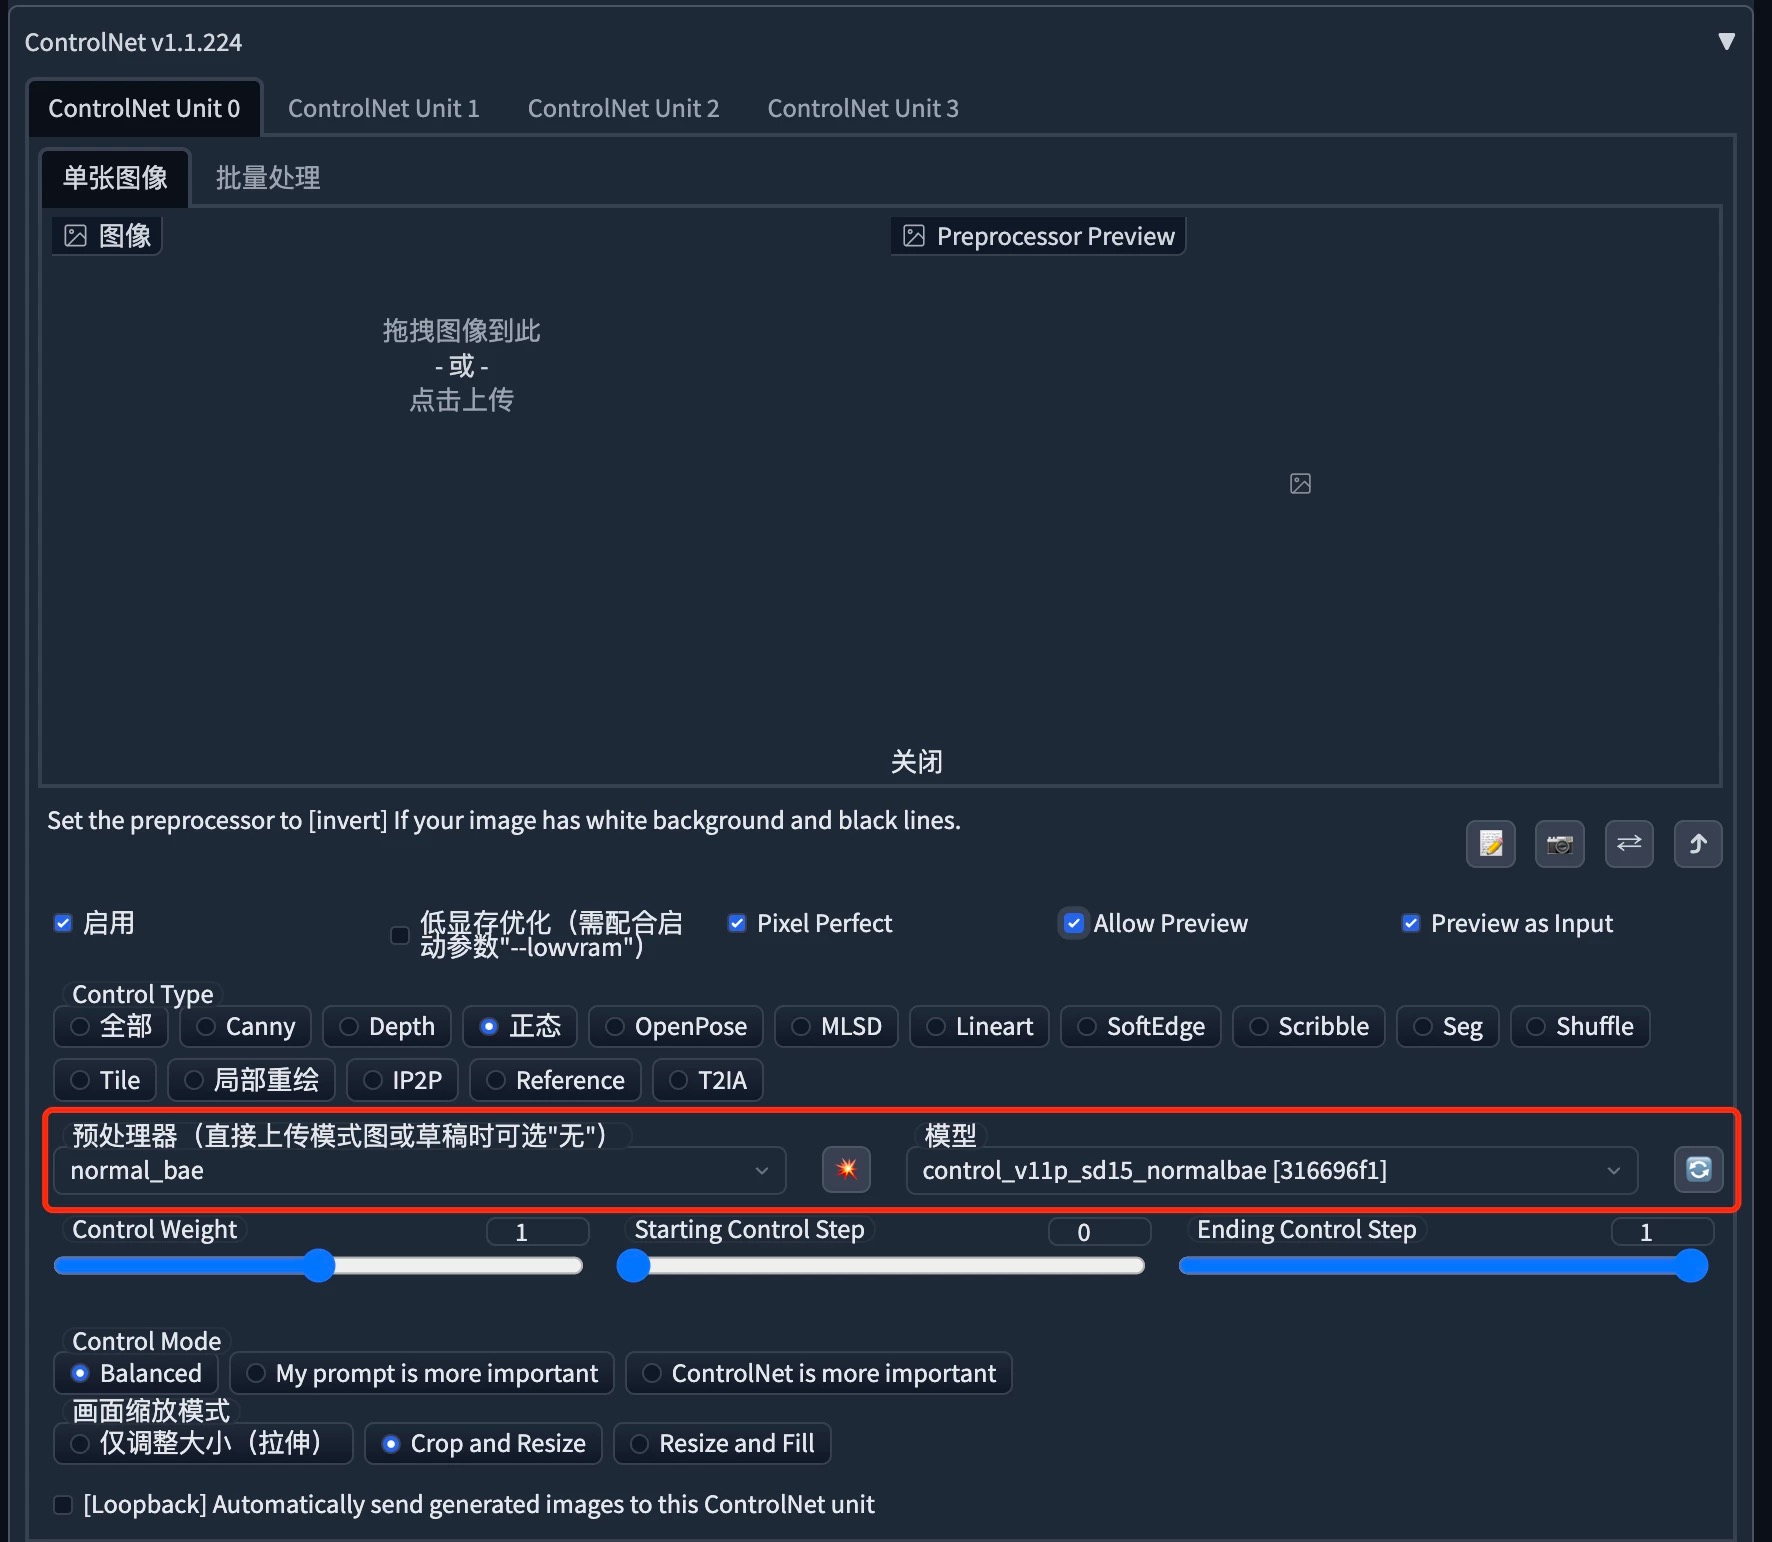This screenshot has height=1542, width=1772.
Task: Enable the Pixel Perfect checkbox
Action: 737,923
